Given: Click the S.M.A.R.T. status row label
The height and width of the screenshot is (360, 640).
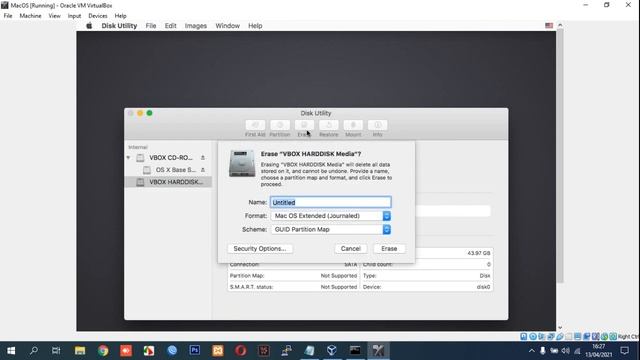Looking at the screenshot, I should pos(251,287).
